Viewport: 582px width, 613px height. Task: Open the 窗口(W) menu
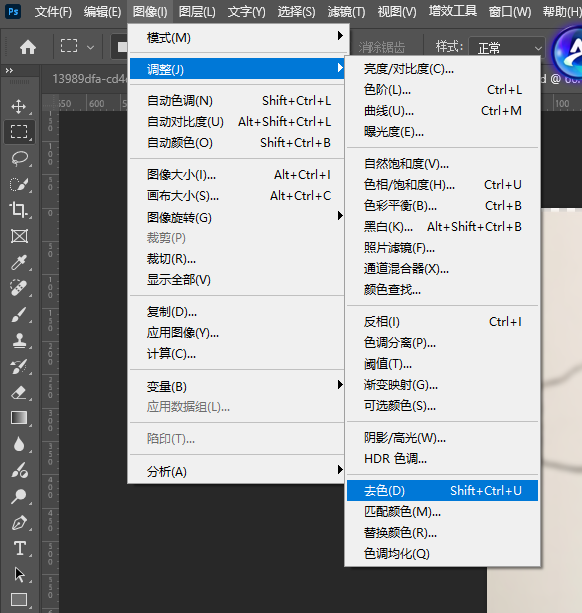point(510,12)
